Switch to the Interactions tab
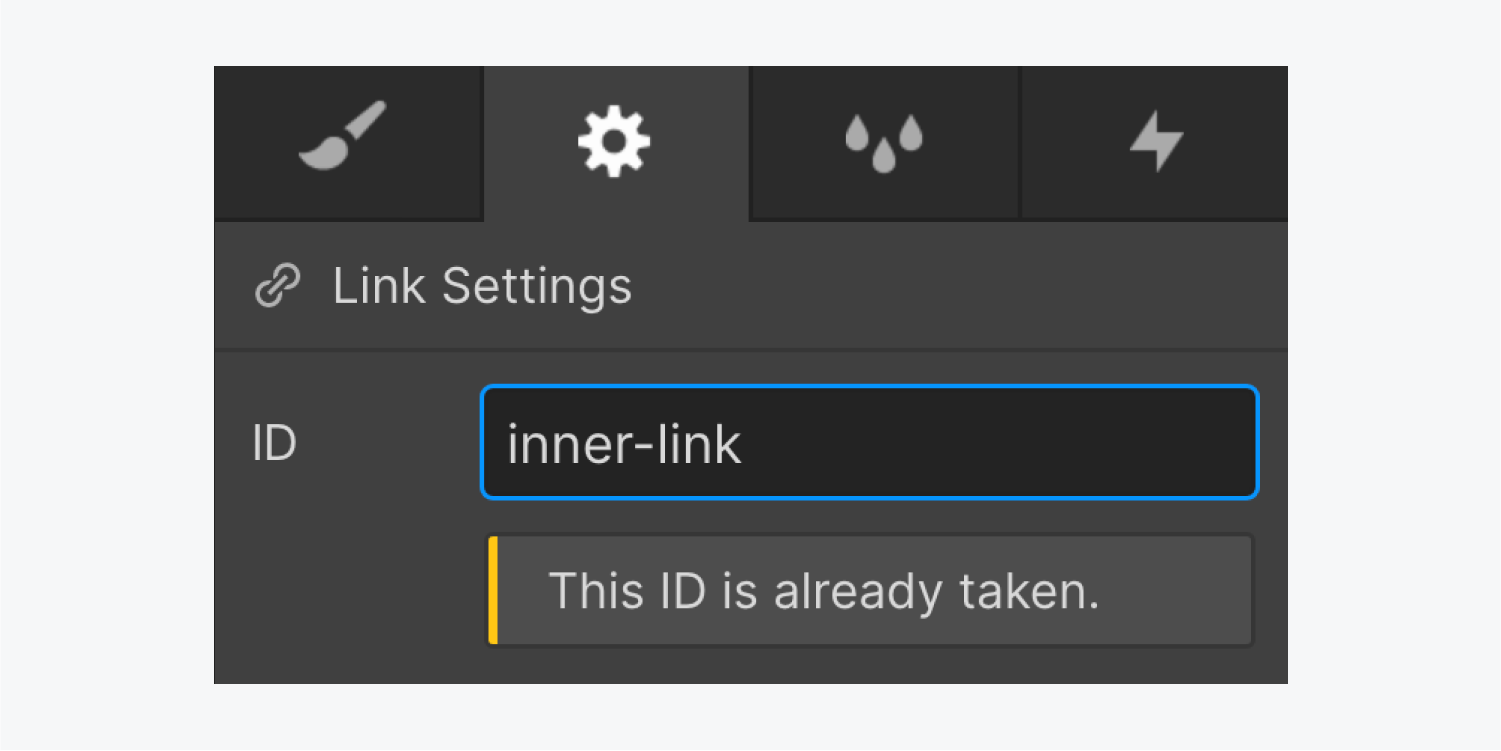The height and width of the screenshot is (751, 1501). tap(1155, 143)
